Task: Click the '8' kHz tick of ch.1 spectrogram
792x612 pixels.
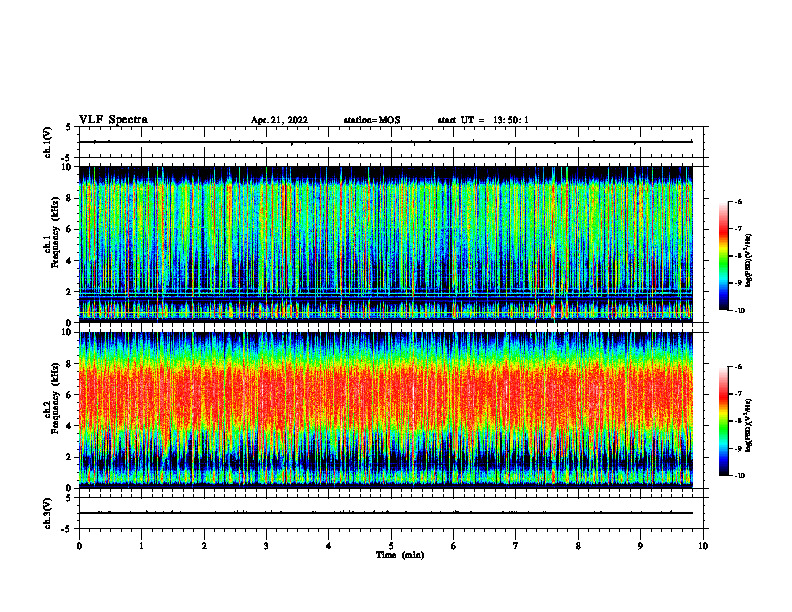Action: coord(69,198)
